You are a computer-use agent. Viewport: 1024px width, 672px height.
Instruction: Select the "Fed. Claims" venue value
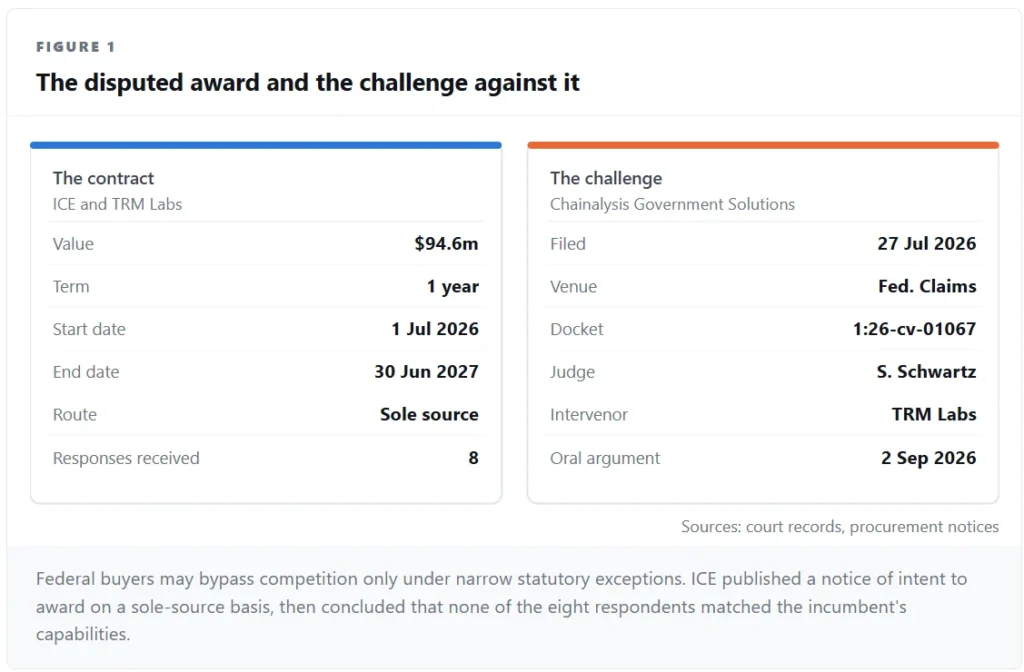(927, 287)
